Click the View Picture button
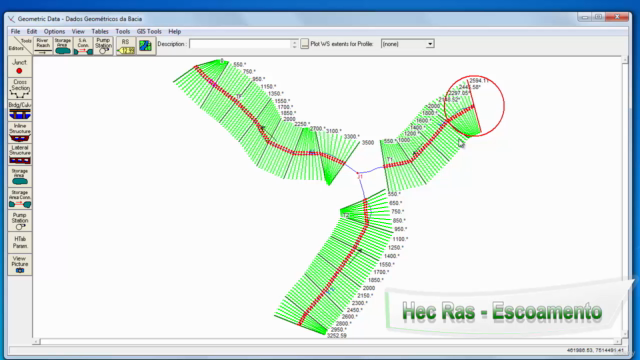Screen dimensions: 640x360 tap(20, 264)
